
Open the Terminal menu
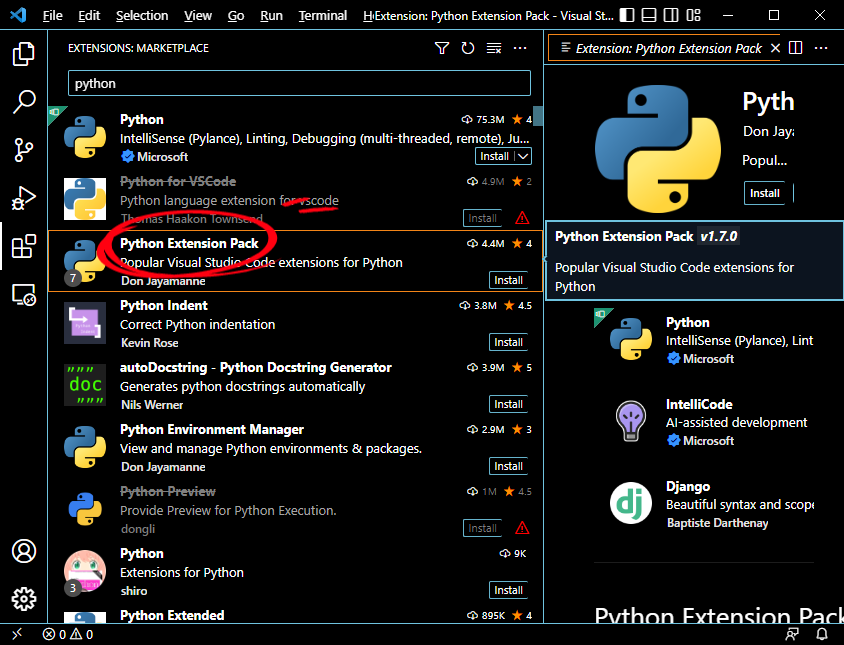pyautogui.click(x=322, y=16)
